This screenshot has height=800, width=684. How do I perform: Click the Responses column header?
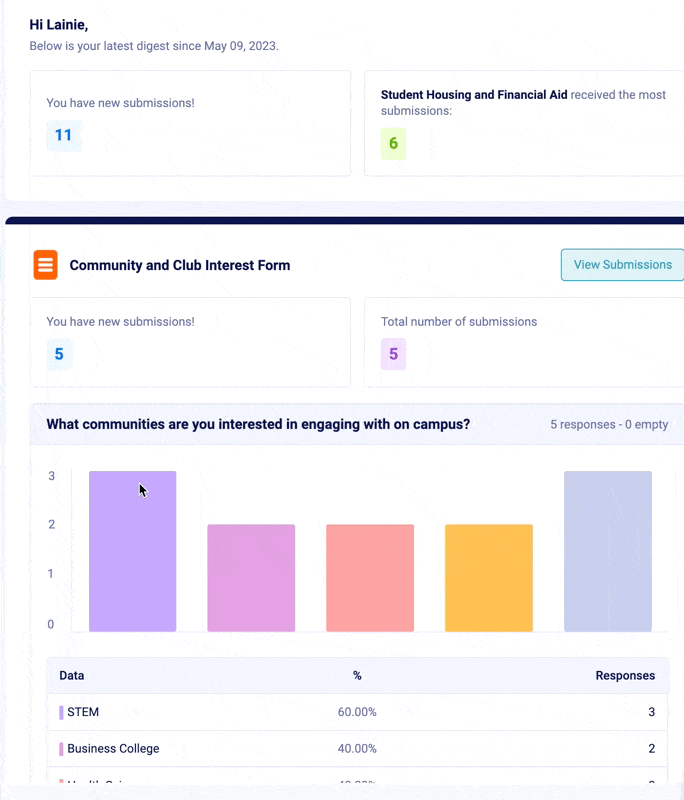[625, 676]
